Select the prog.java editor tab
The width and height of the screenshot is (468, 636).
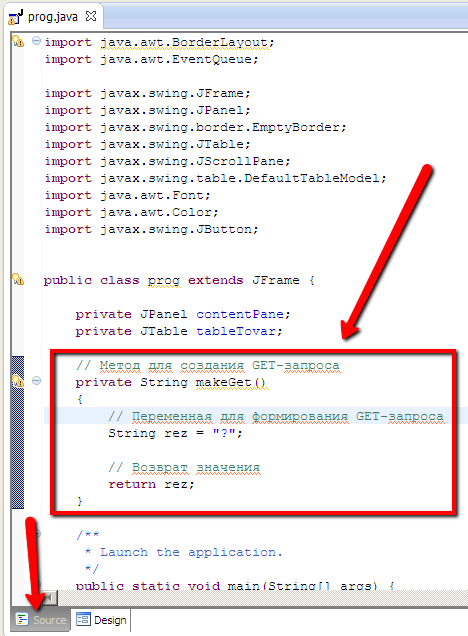tap(52, 17)
